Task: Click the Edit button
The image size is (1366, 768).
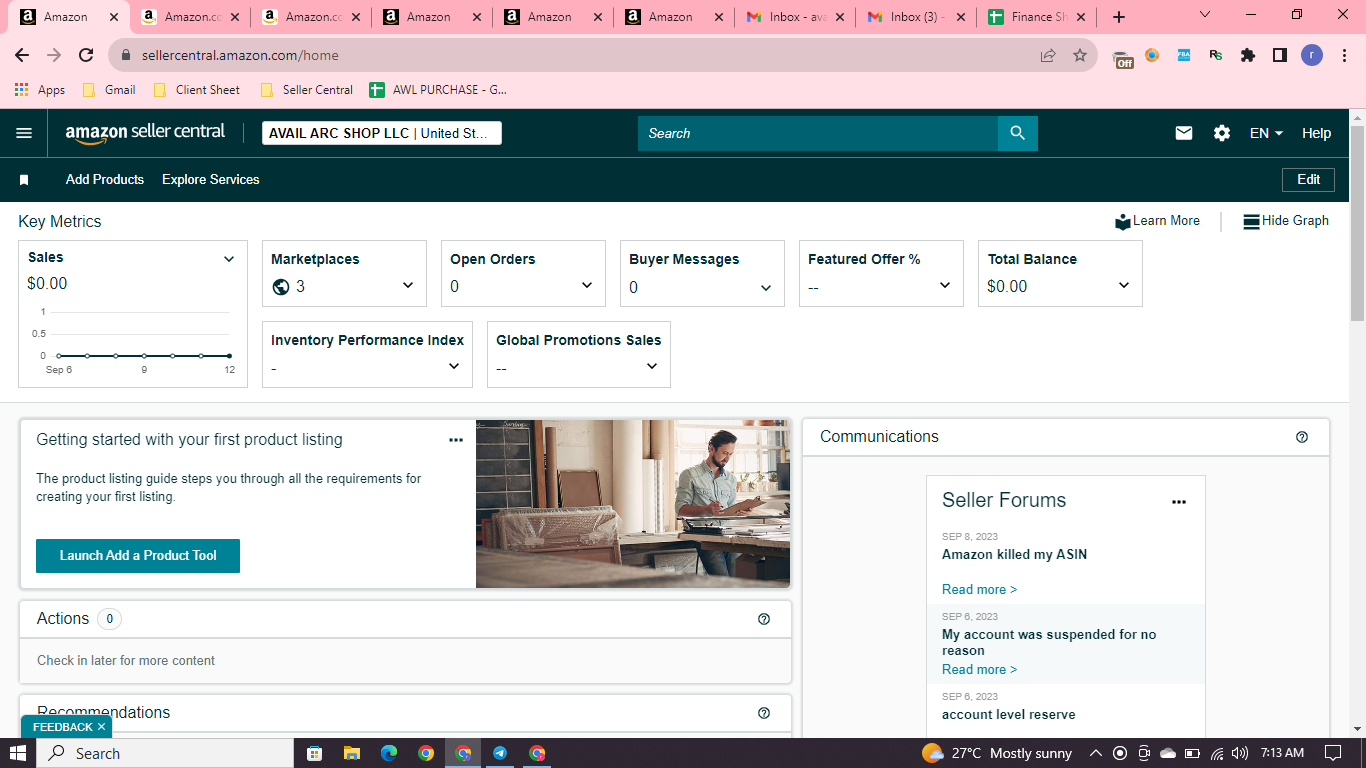Action: click(x=1309, y=180)
